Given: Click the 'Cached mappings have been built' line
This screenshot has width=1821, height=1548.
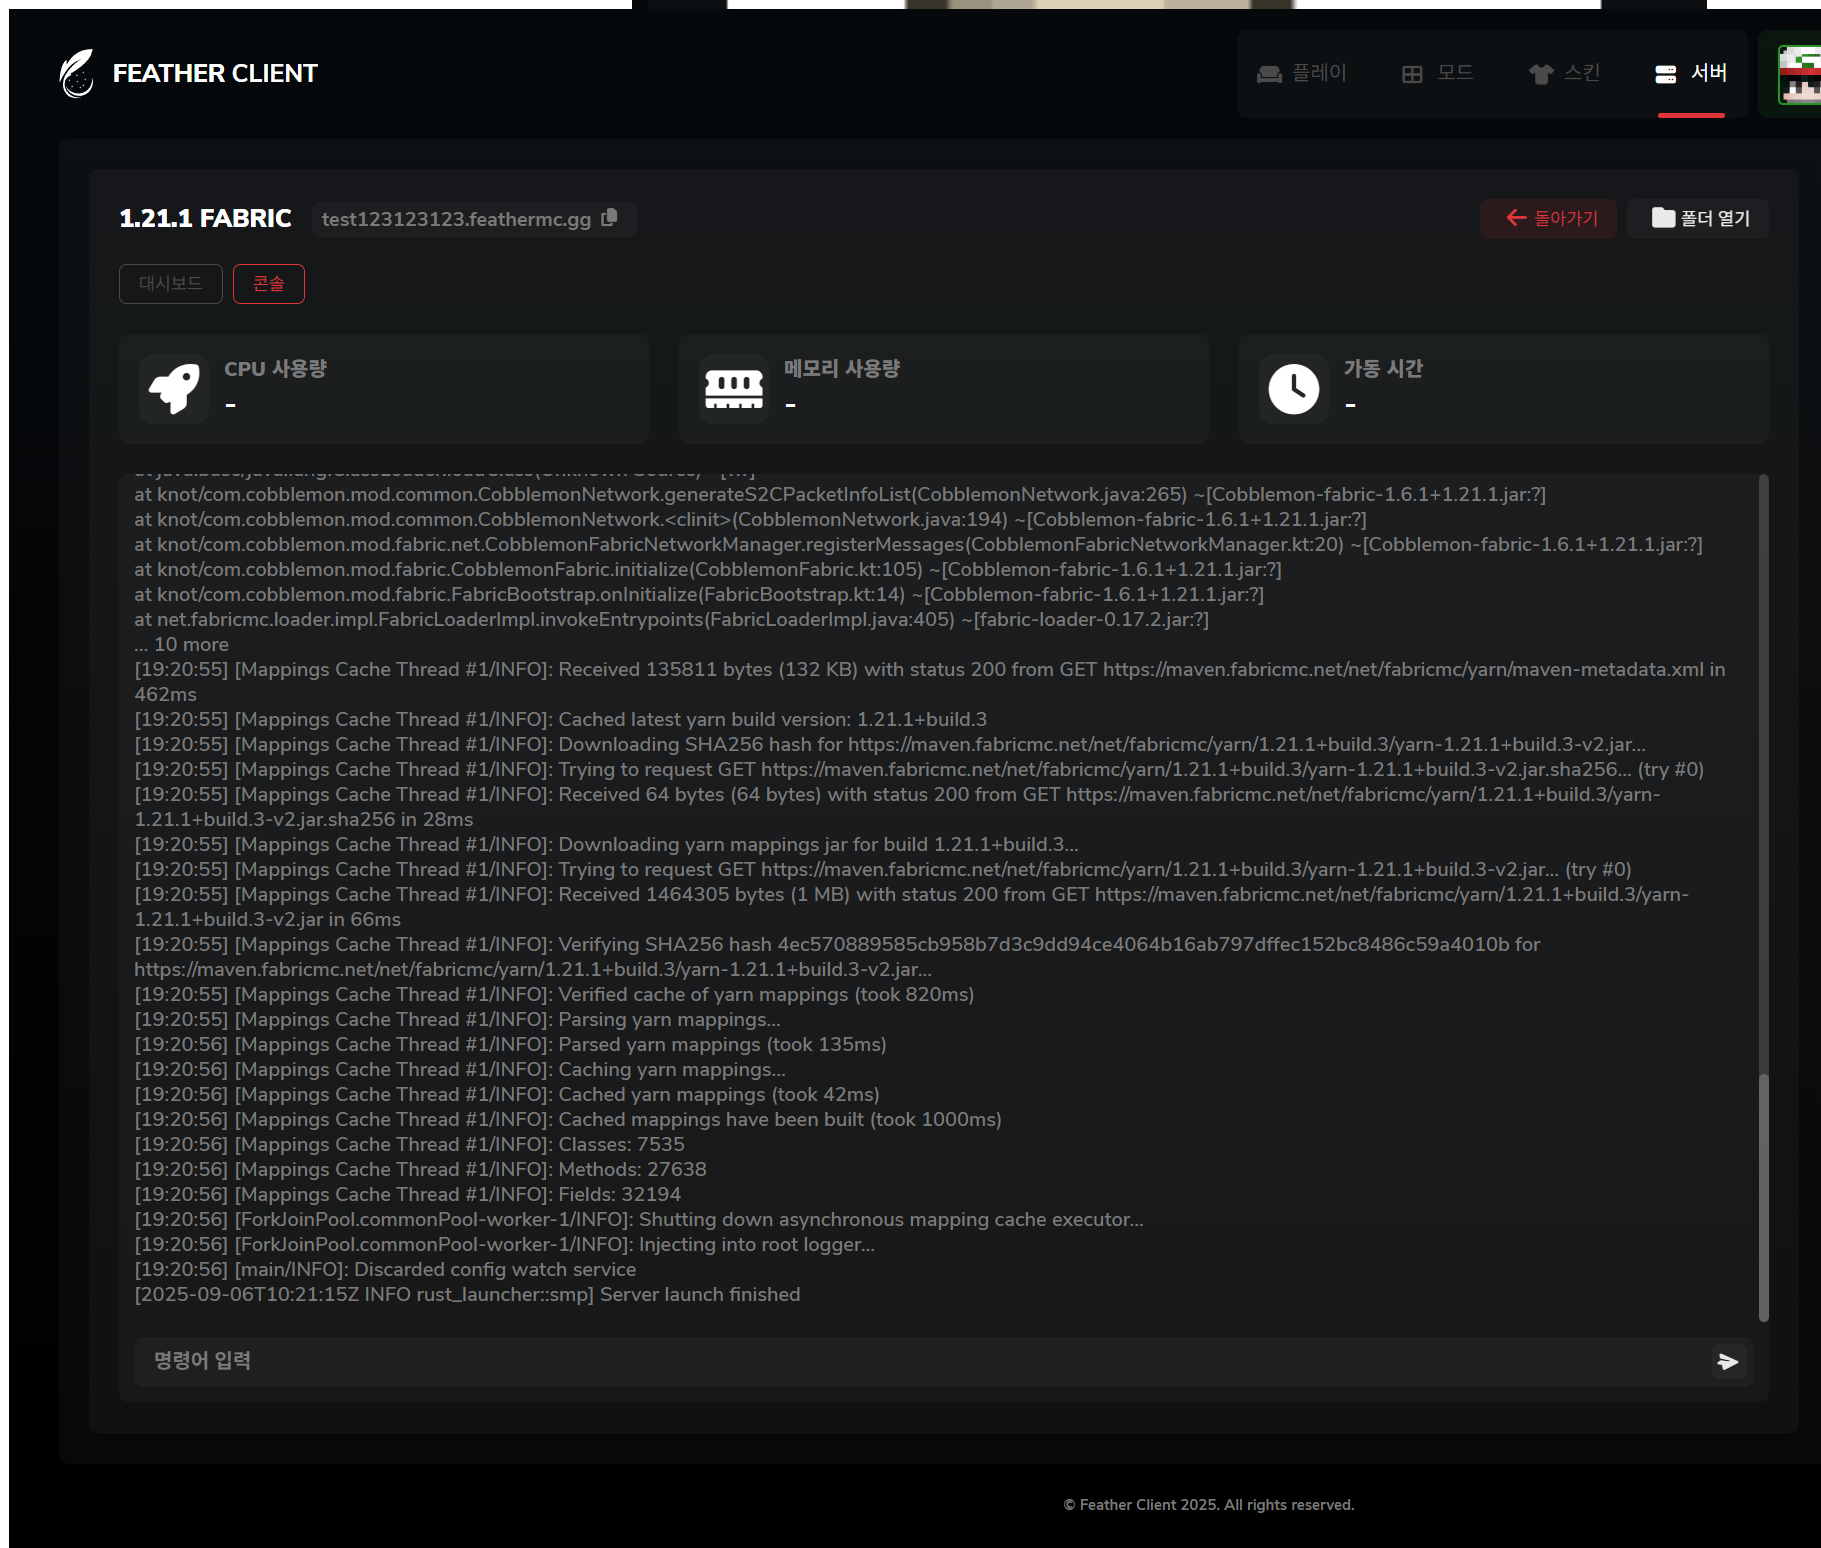Looking at the screenshot, I should tap(567, 1119).
